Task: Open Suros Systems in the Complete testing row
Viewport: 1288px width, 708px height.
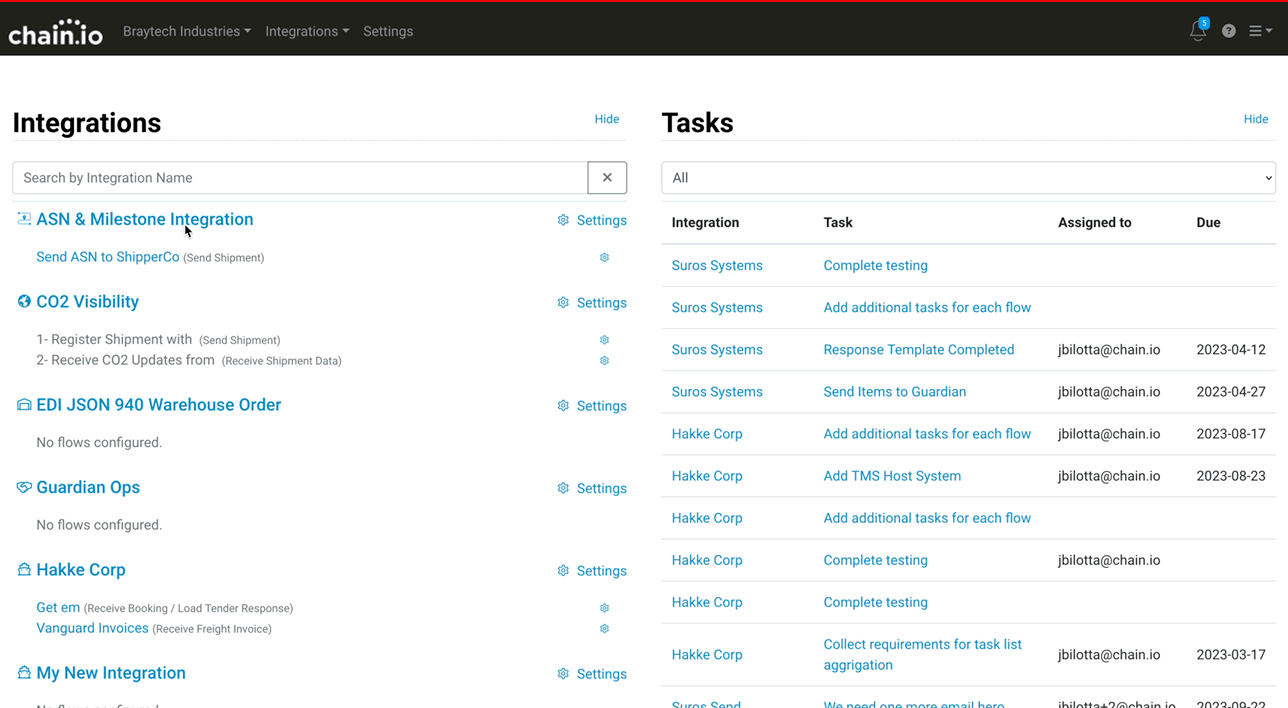Action: (717, 265)
